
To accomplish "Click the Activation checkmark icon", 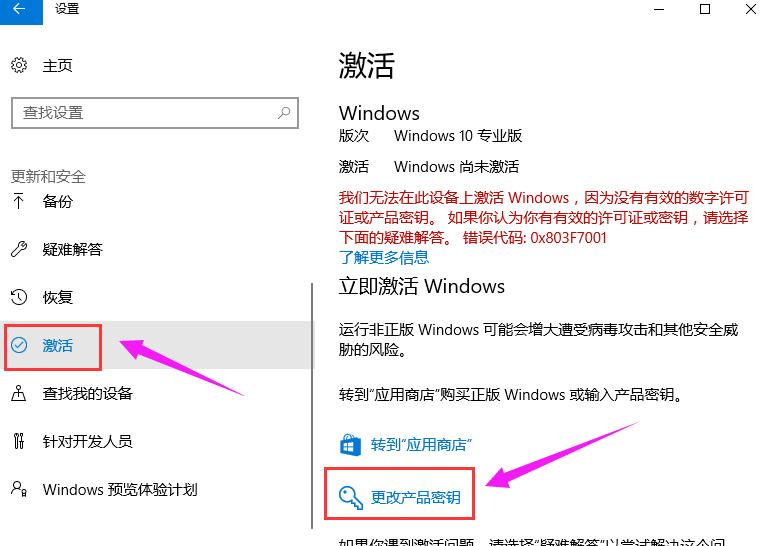I will (x=19, y=345).
